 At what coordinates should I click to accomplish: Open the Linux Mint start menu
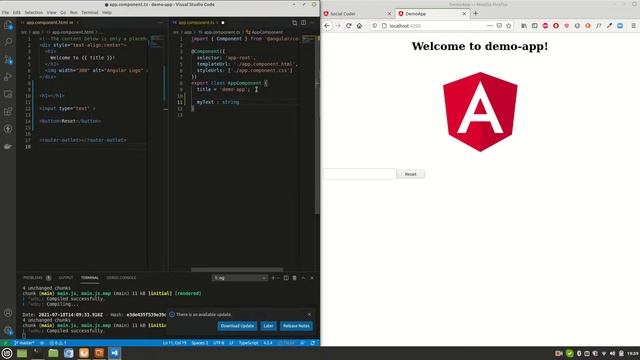pos(7,353)
